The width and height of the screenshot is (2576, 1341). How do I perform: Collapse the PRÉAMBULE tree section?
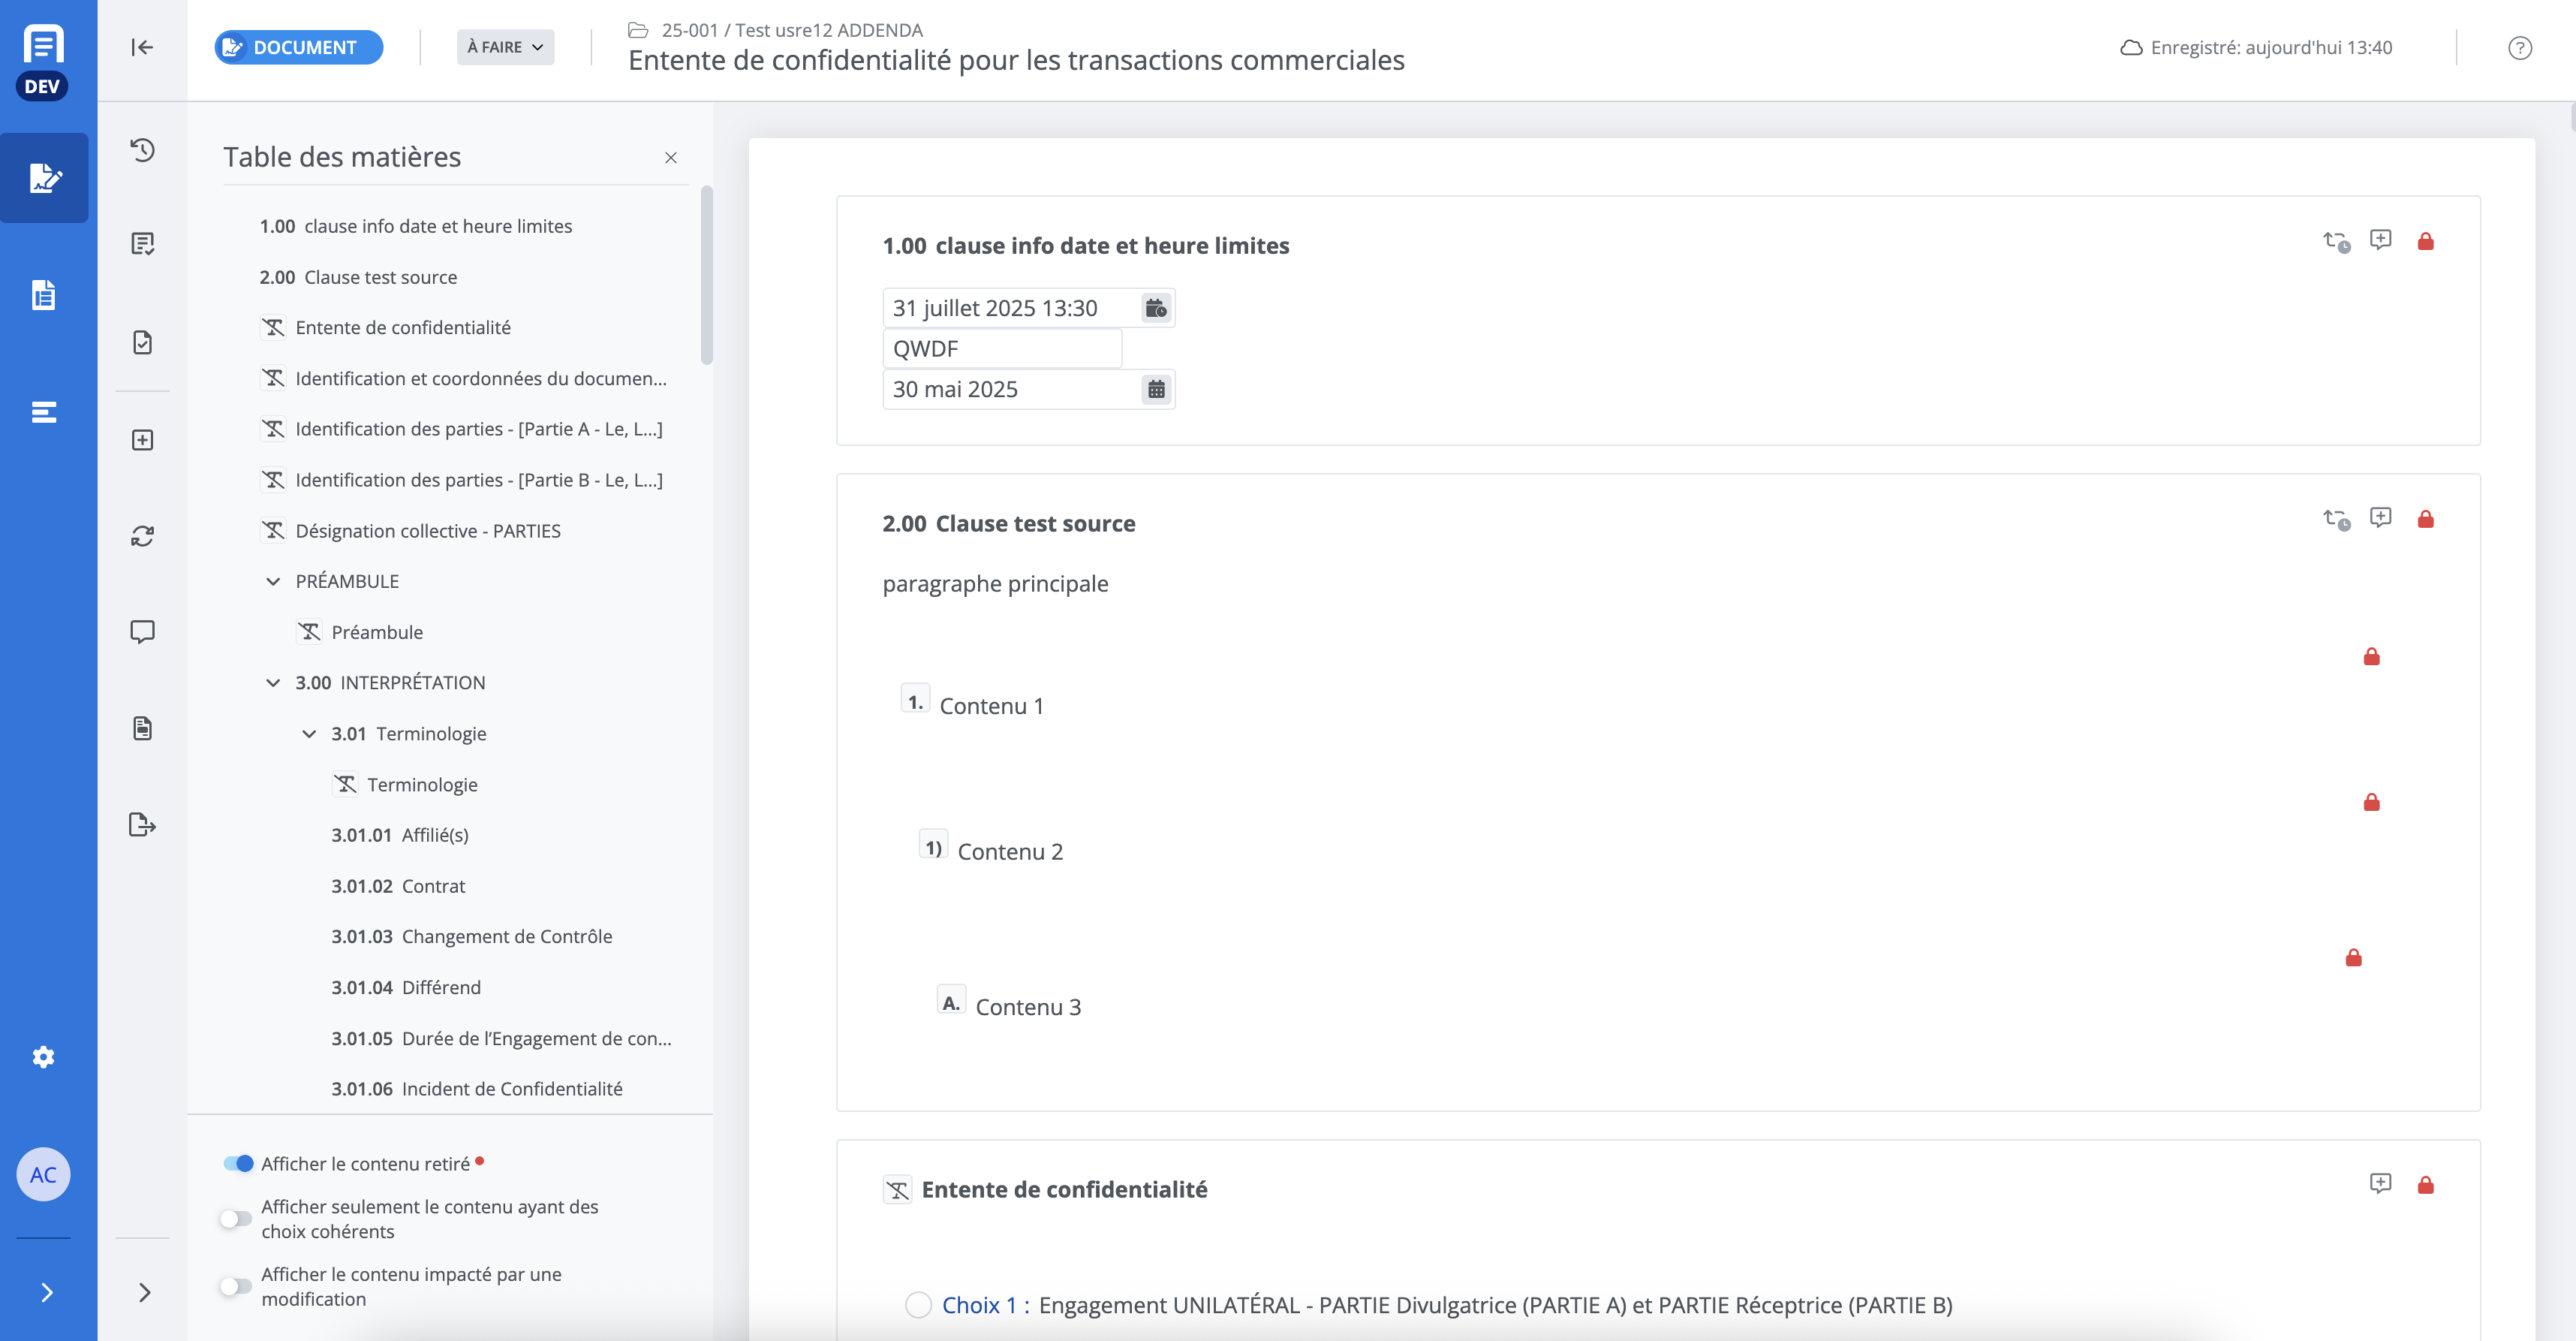[273, 581]
